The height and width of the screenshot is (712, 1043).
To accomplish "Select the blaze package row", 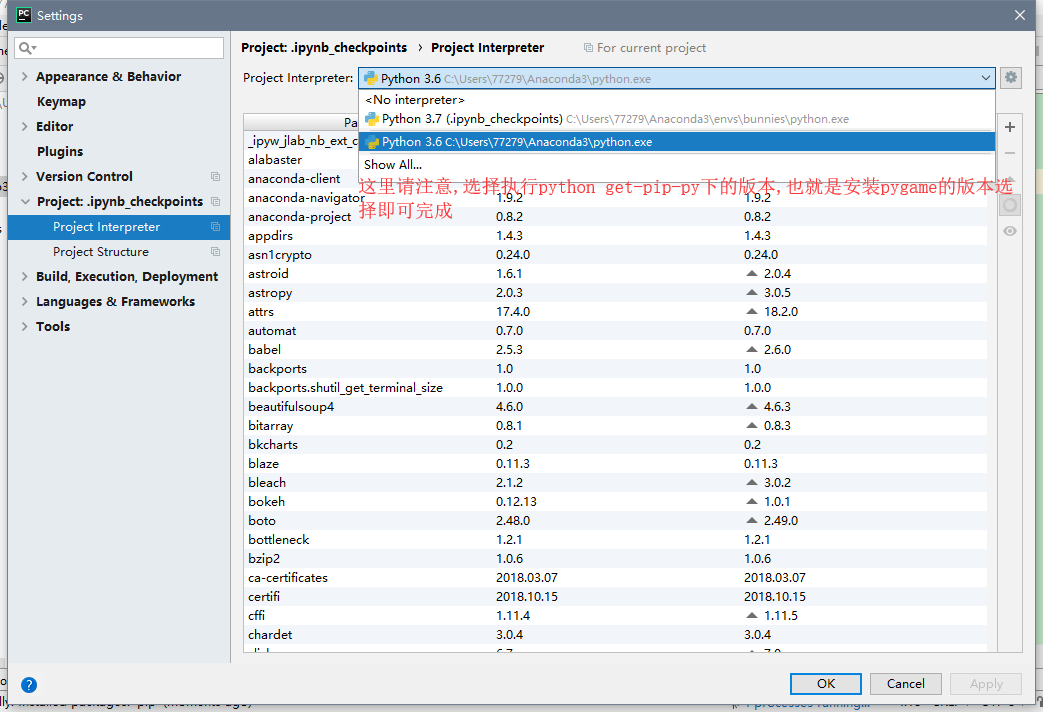I will 615,463.
